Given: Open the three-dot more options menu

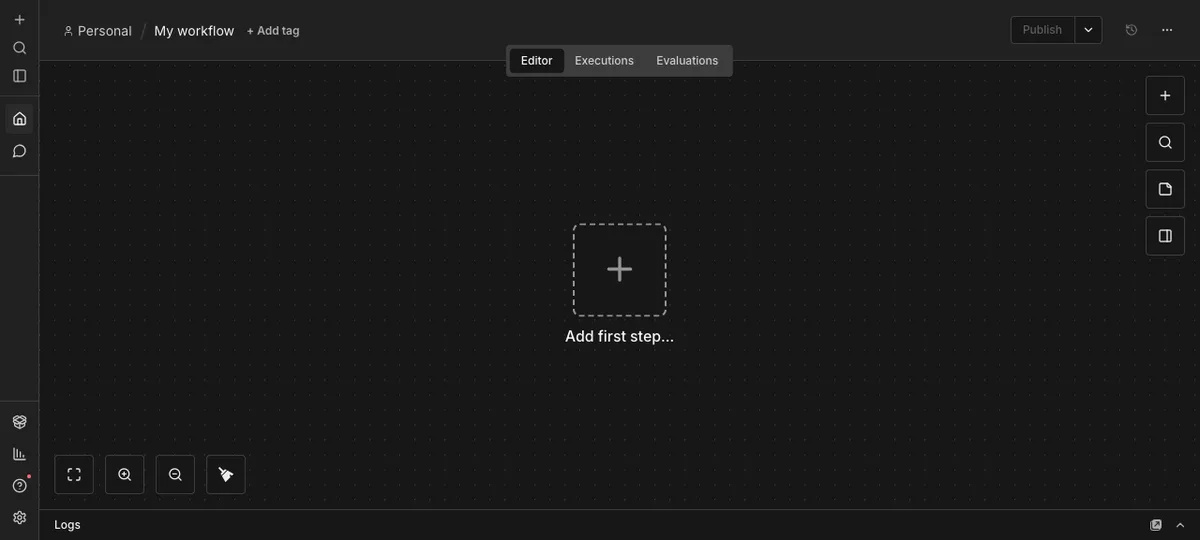Looking at the screenshot, I should click(x=1167, y=30).
